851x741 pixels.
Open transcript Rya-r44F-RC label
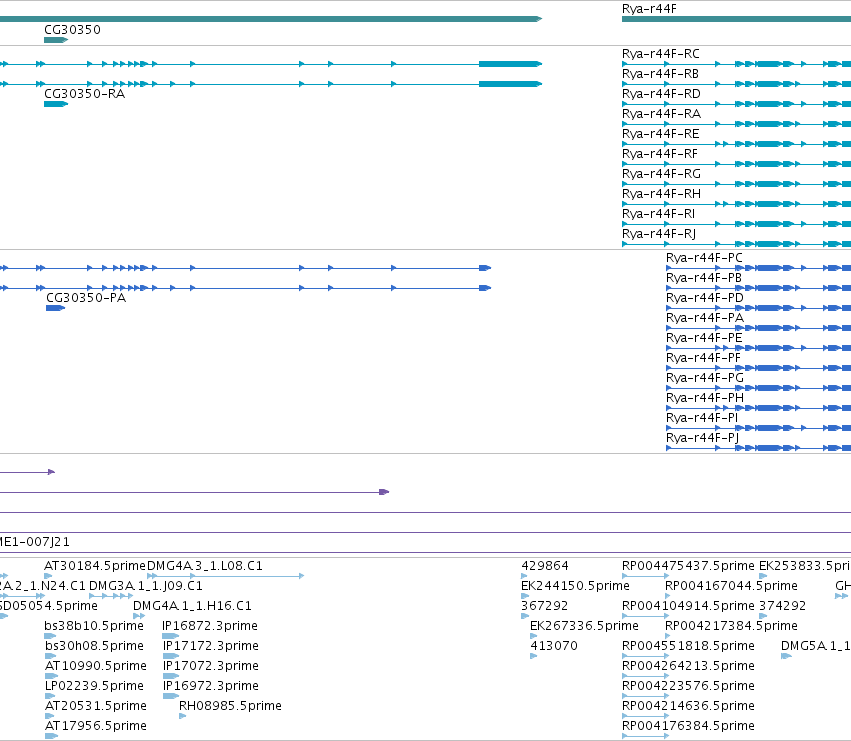pyautogui.click(x=661, y=54)
